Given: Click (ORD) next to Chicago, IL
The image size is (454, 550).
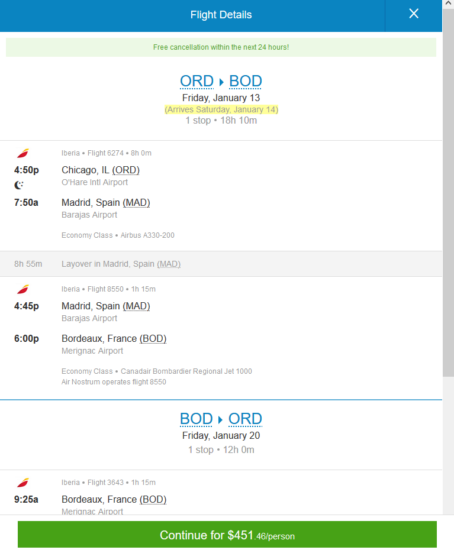Looking at the screenshot, I should point(126,170).
